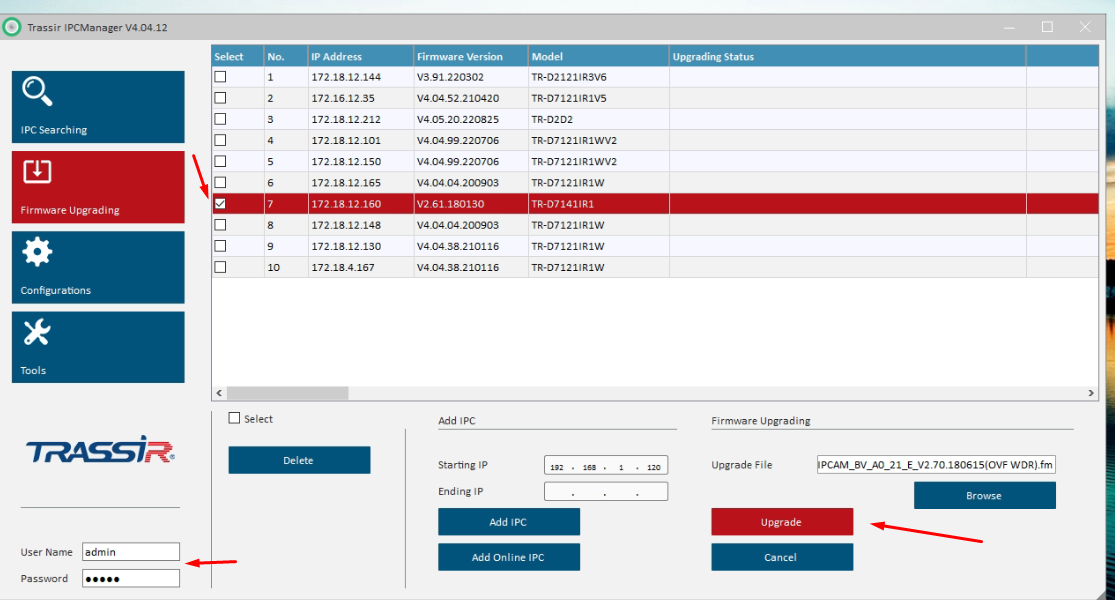The image size is (1115, 600).
Task: Browse for an upgrade file
Action: click(985, 495)
